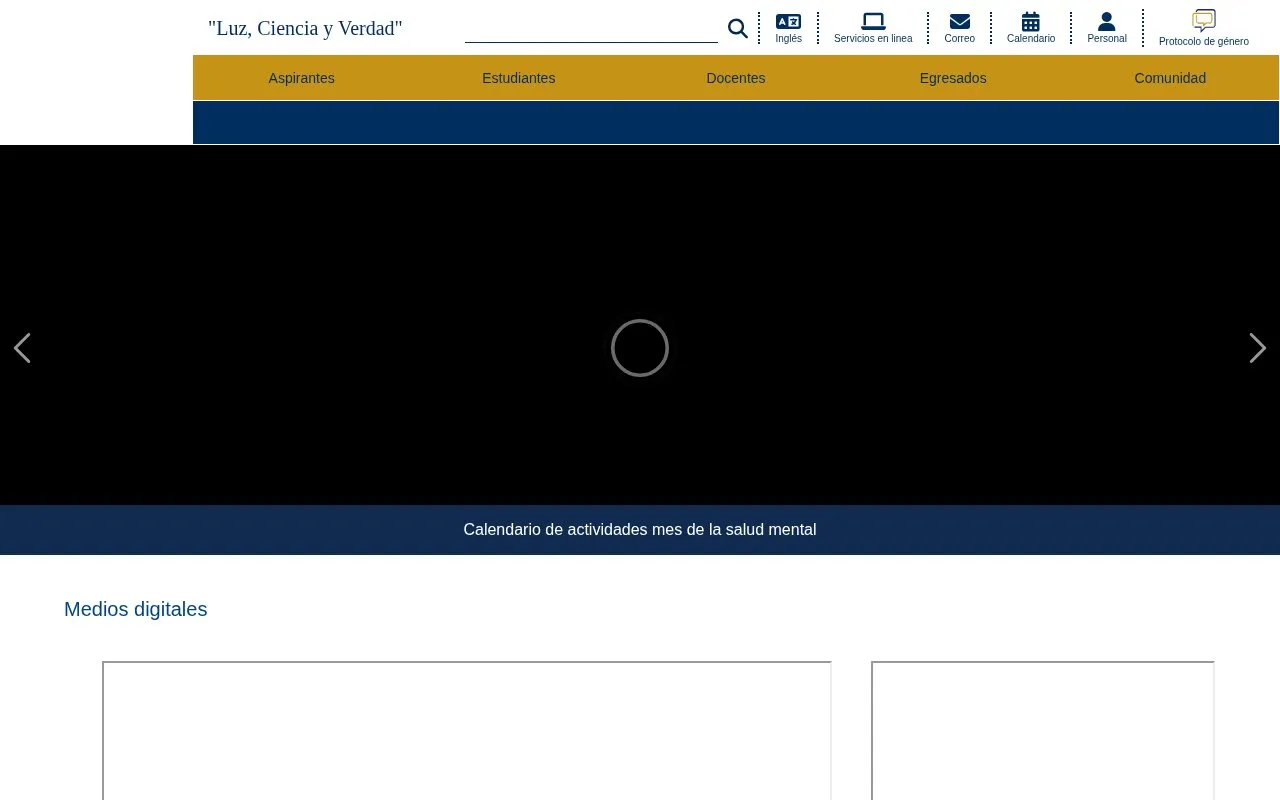Open the Docentes menu
The height and width of the screenshot is (800, 1280).
(736, 78)
